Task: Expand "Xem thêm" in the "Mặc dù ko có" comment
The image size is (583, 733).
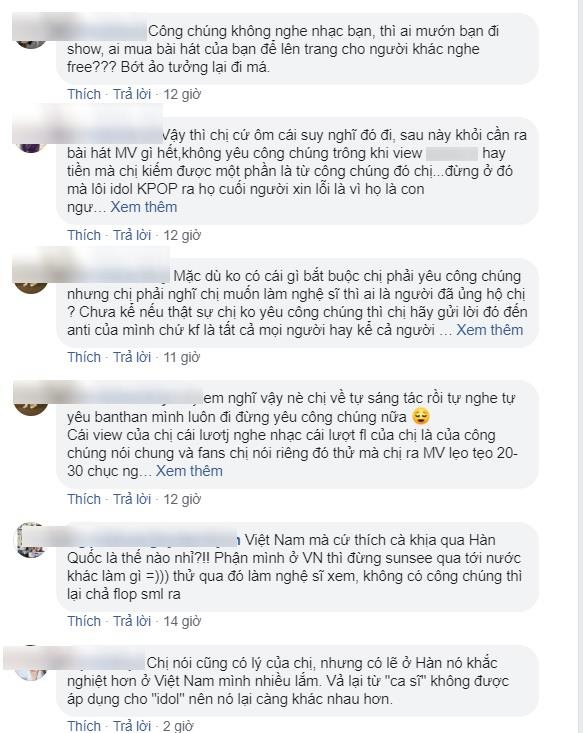Action: tap(489, 330)
